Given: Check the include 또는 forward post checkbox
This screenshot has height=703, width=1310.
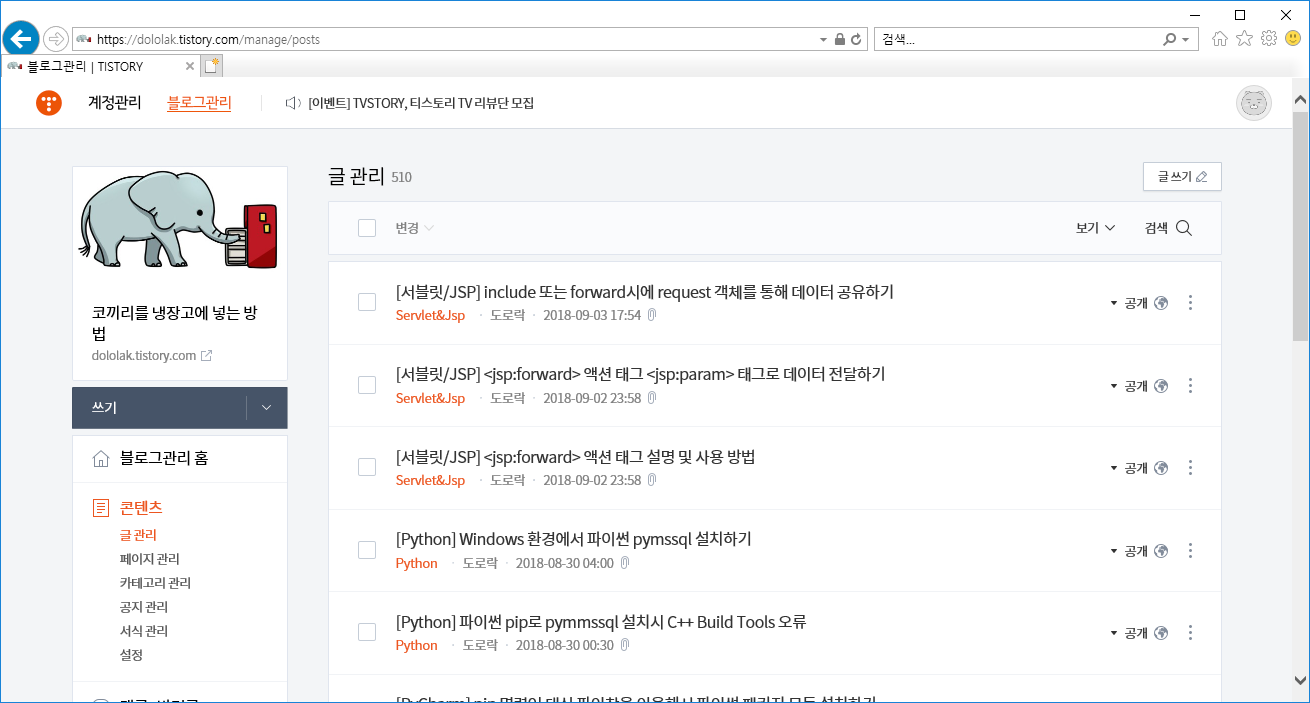Looking at the screenshot, I should 367,302.
